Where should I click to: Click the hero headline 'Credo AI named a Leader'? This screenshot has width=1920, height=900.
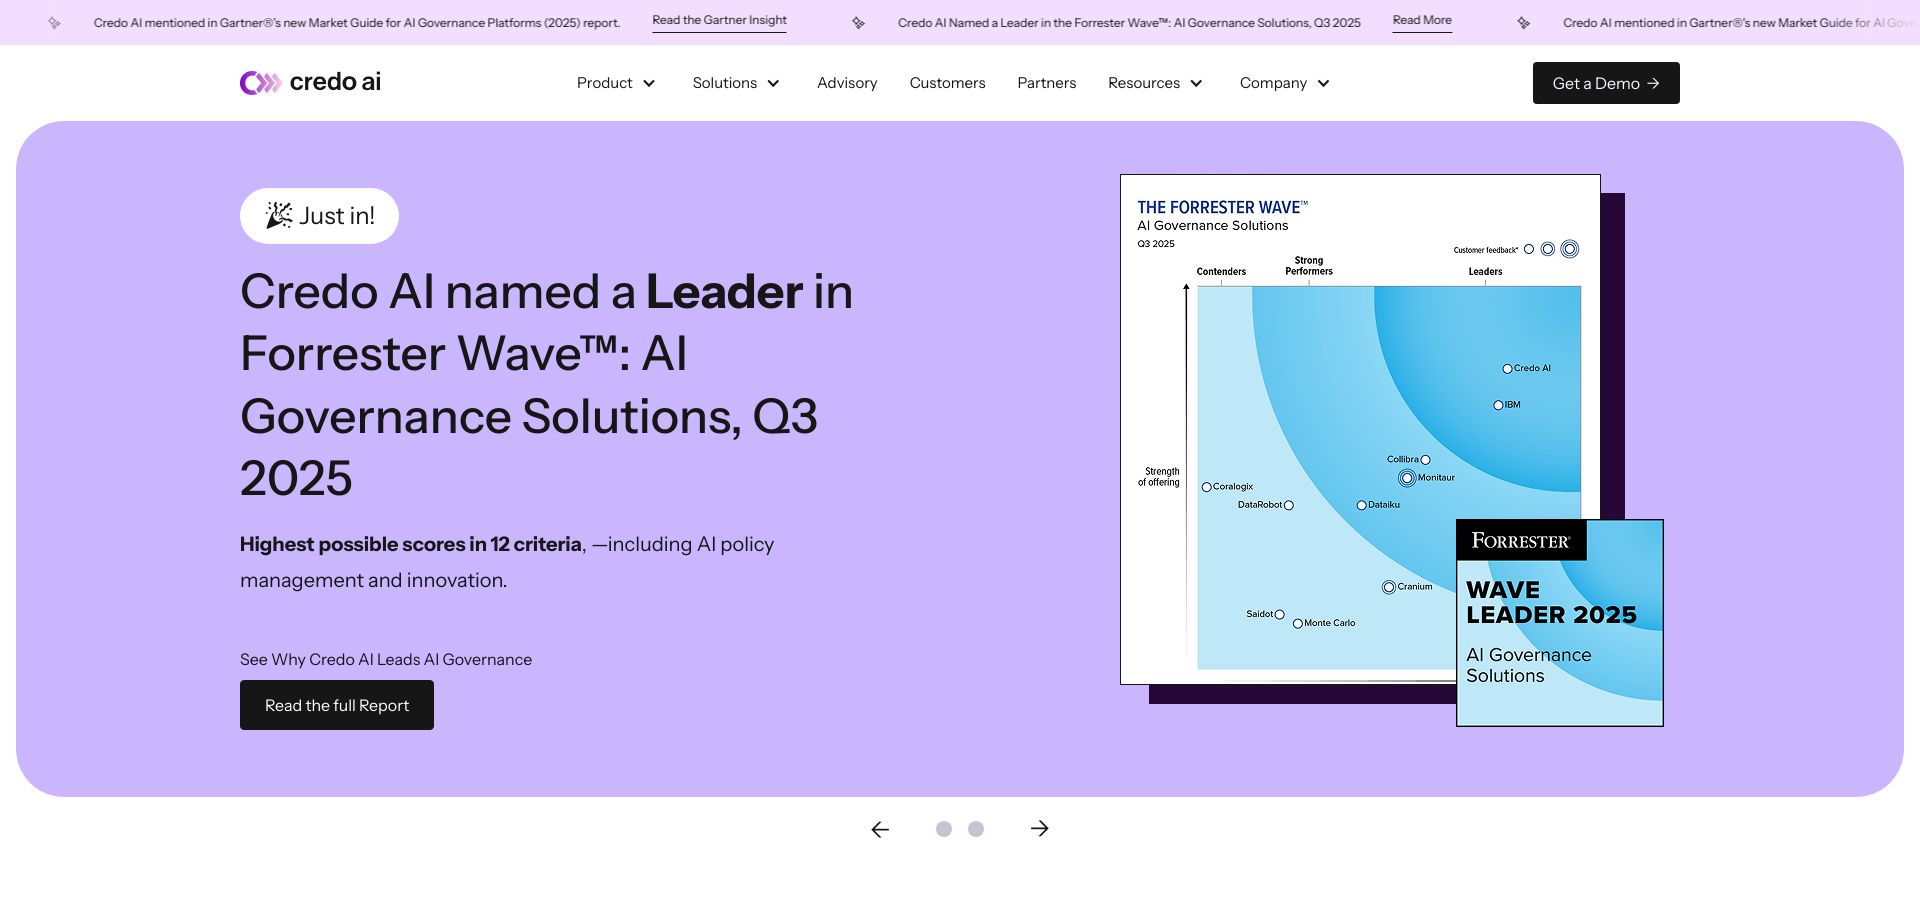546,385
